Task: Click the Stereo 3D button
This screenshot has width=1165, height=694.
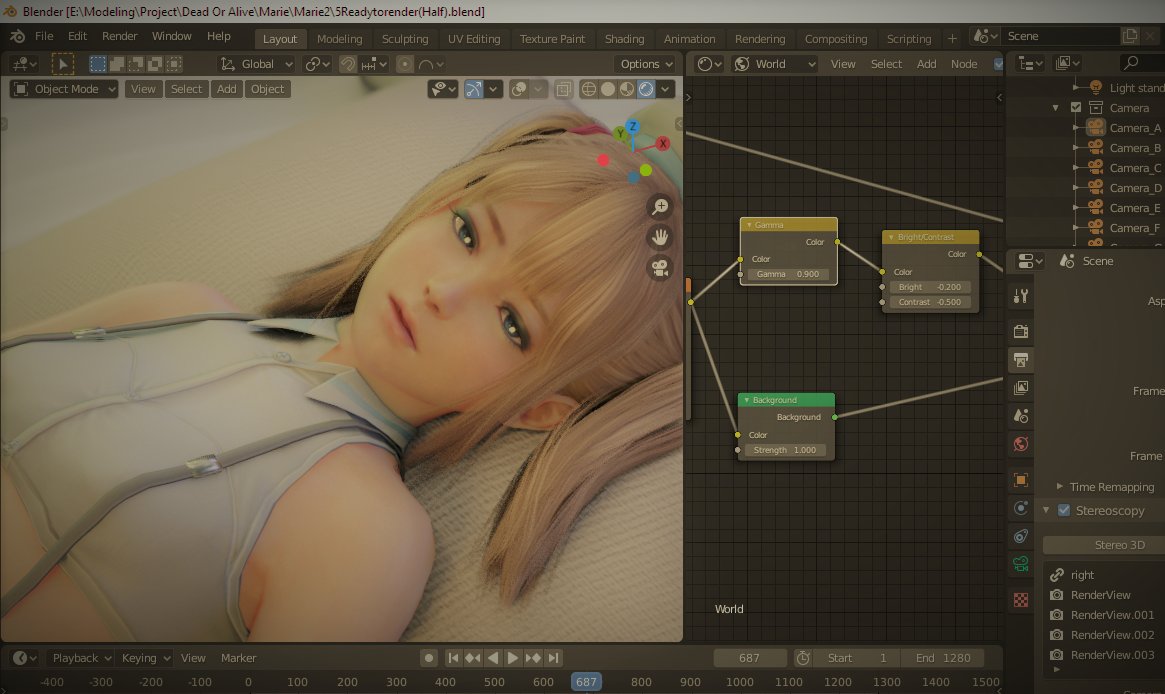Action: click(1103, 545)
